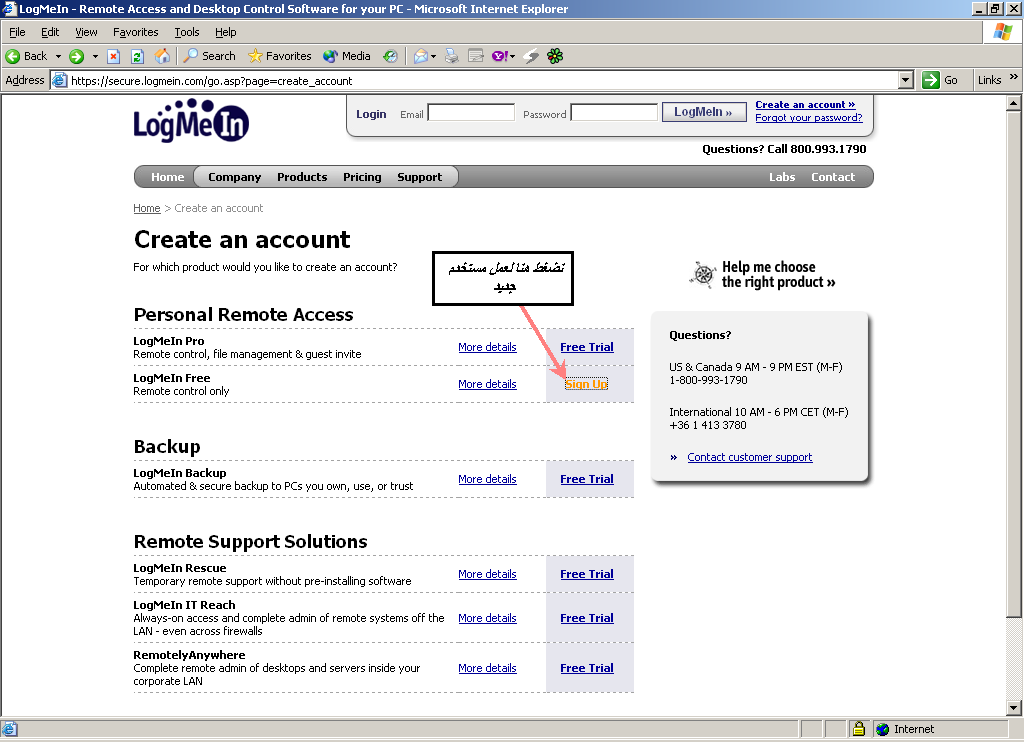Select the Home tab in site navigation
The height and width of the screenshot is (742, 1024).
tap(167, 177)
